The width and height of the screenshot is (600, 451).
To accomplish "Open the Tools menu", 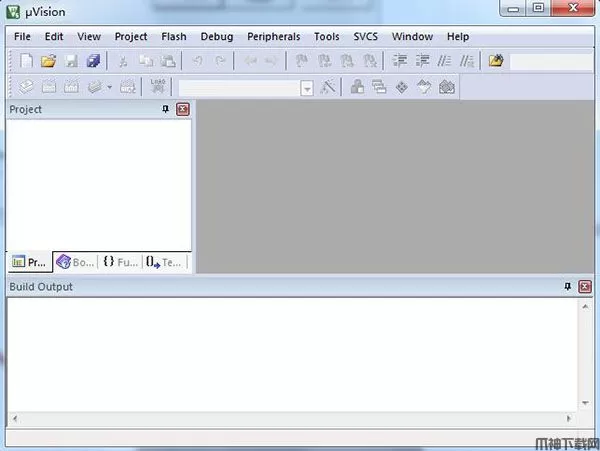I will pos(326,37).
